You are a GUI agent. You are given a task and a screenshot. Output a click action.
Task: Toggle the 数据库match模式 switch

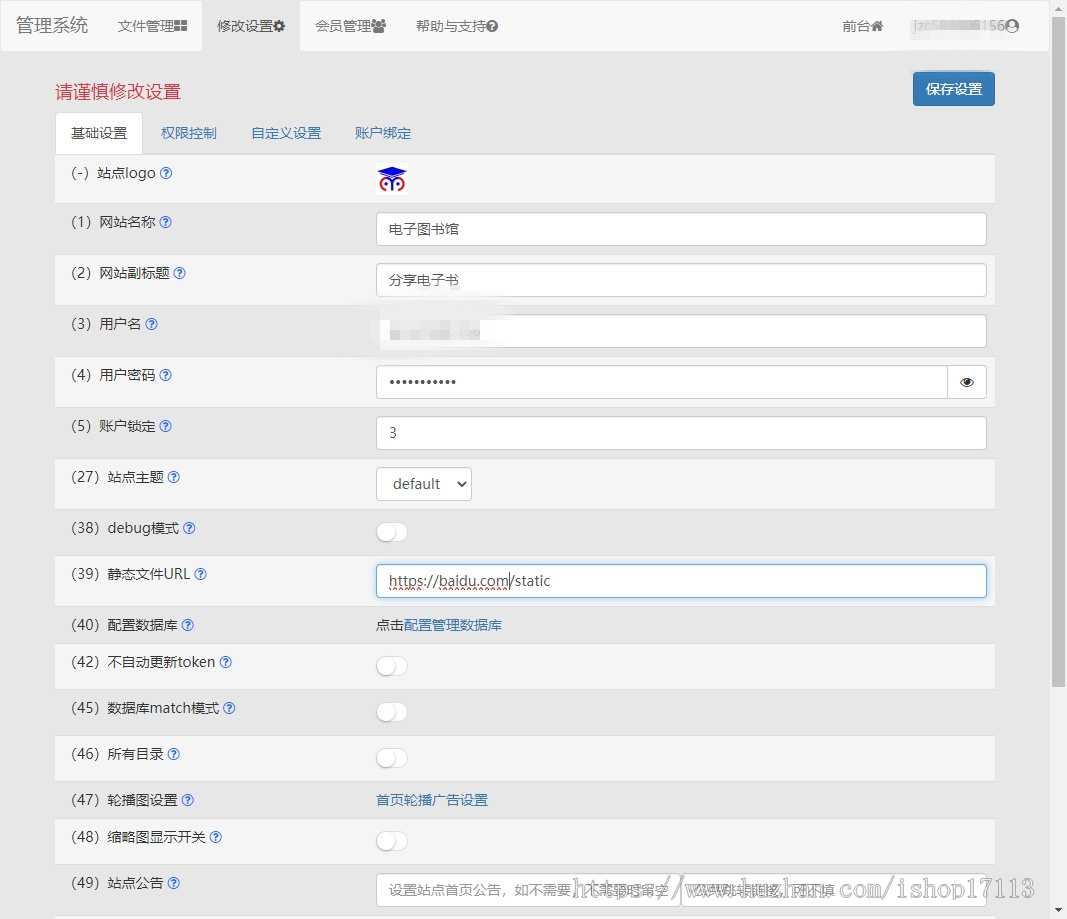(392, 712)
